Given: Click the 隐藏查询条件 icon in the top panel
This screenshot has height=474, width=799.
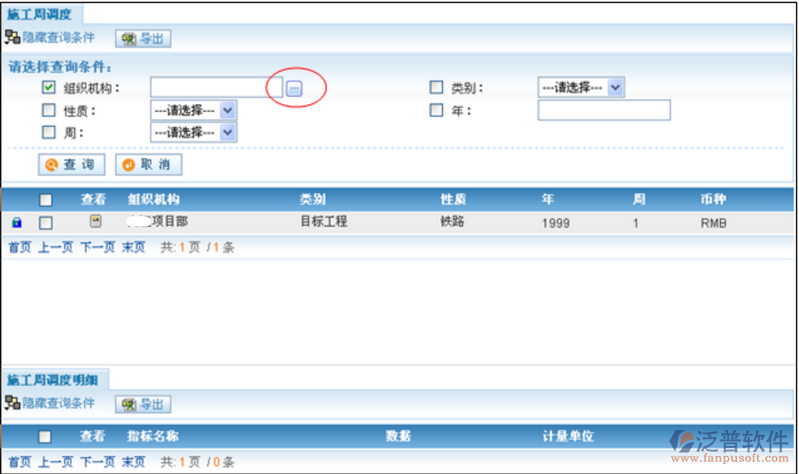Looking at the screenshot, I should [12, 37].
